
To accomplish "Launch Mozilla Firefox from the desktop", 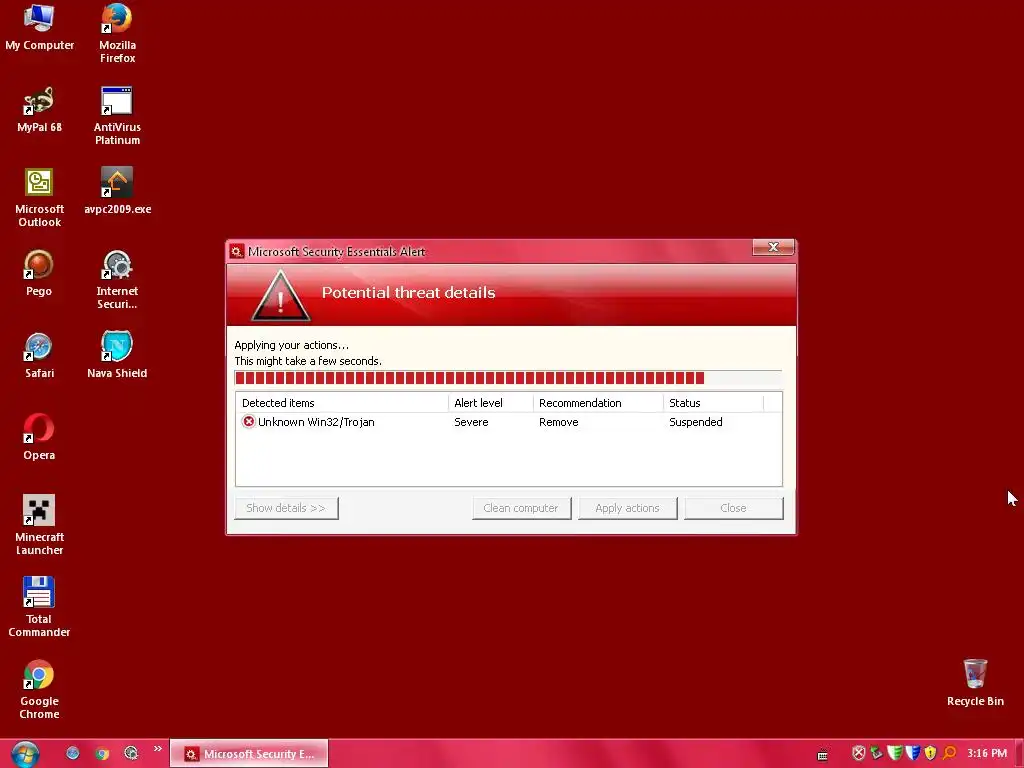I will (x=118, y=33).
